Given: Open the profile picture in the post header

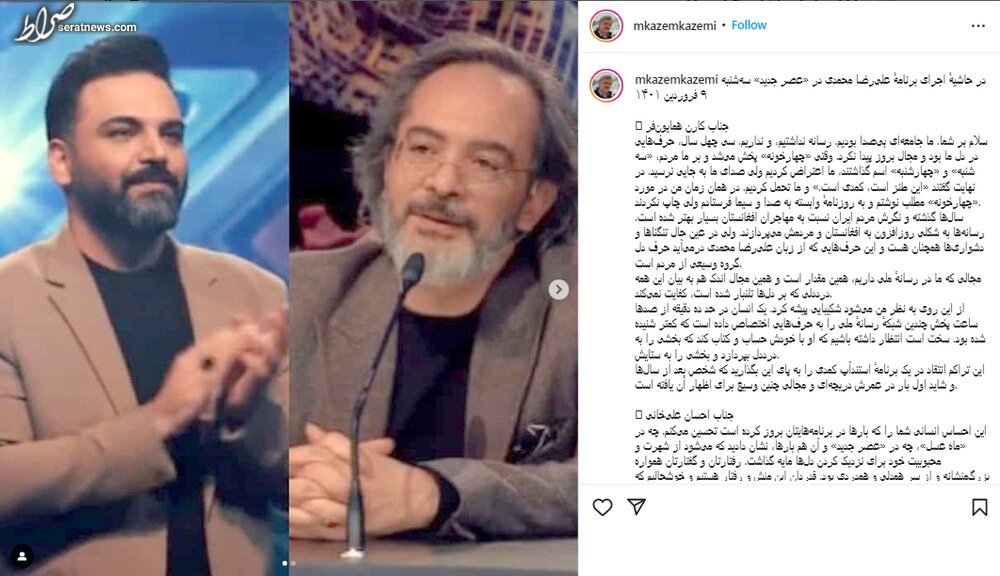Looking at the screenshot, I should pyautogui.click(x=606, y=26).
